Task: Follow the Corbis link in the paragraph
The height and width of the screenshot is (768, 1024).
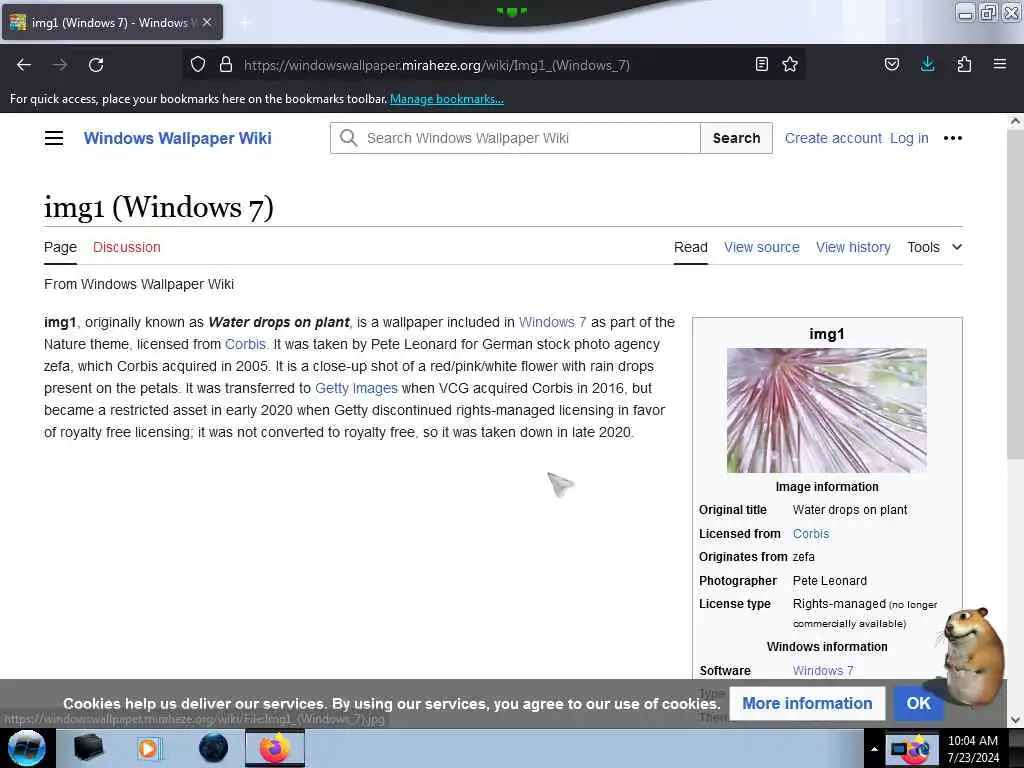Action: pyautogui.click(x=246, y=344)
